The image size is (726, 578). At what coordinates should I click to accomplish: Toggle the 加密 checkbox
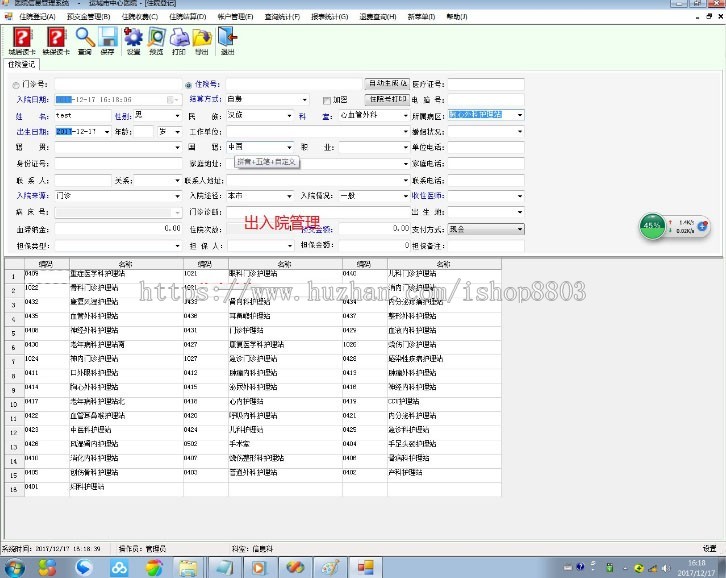point(327,100)
